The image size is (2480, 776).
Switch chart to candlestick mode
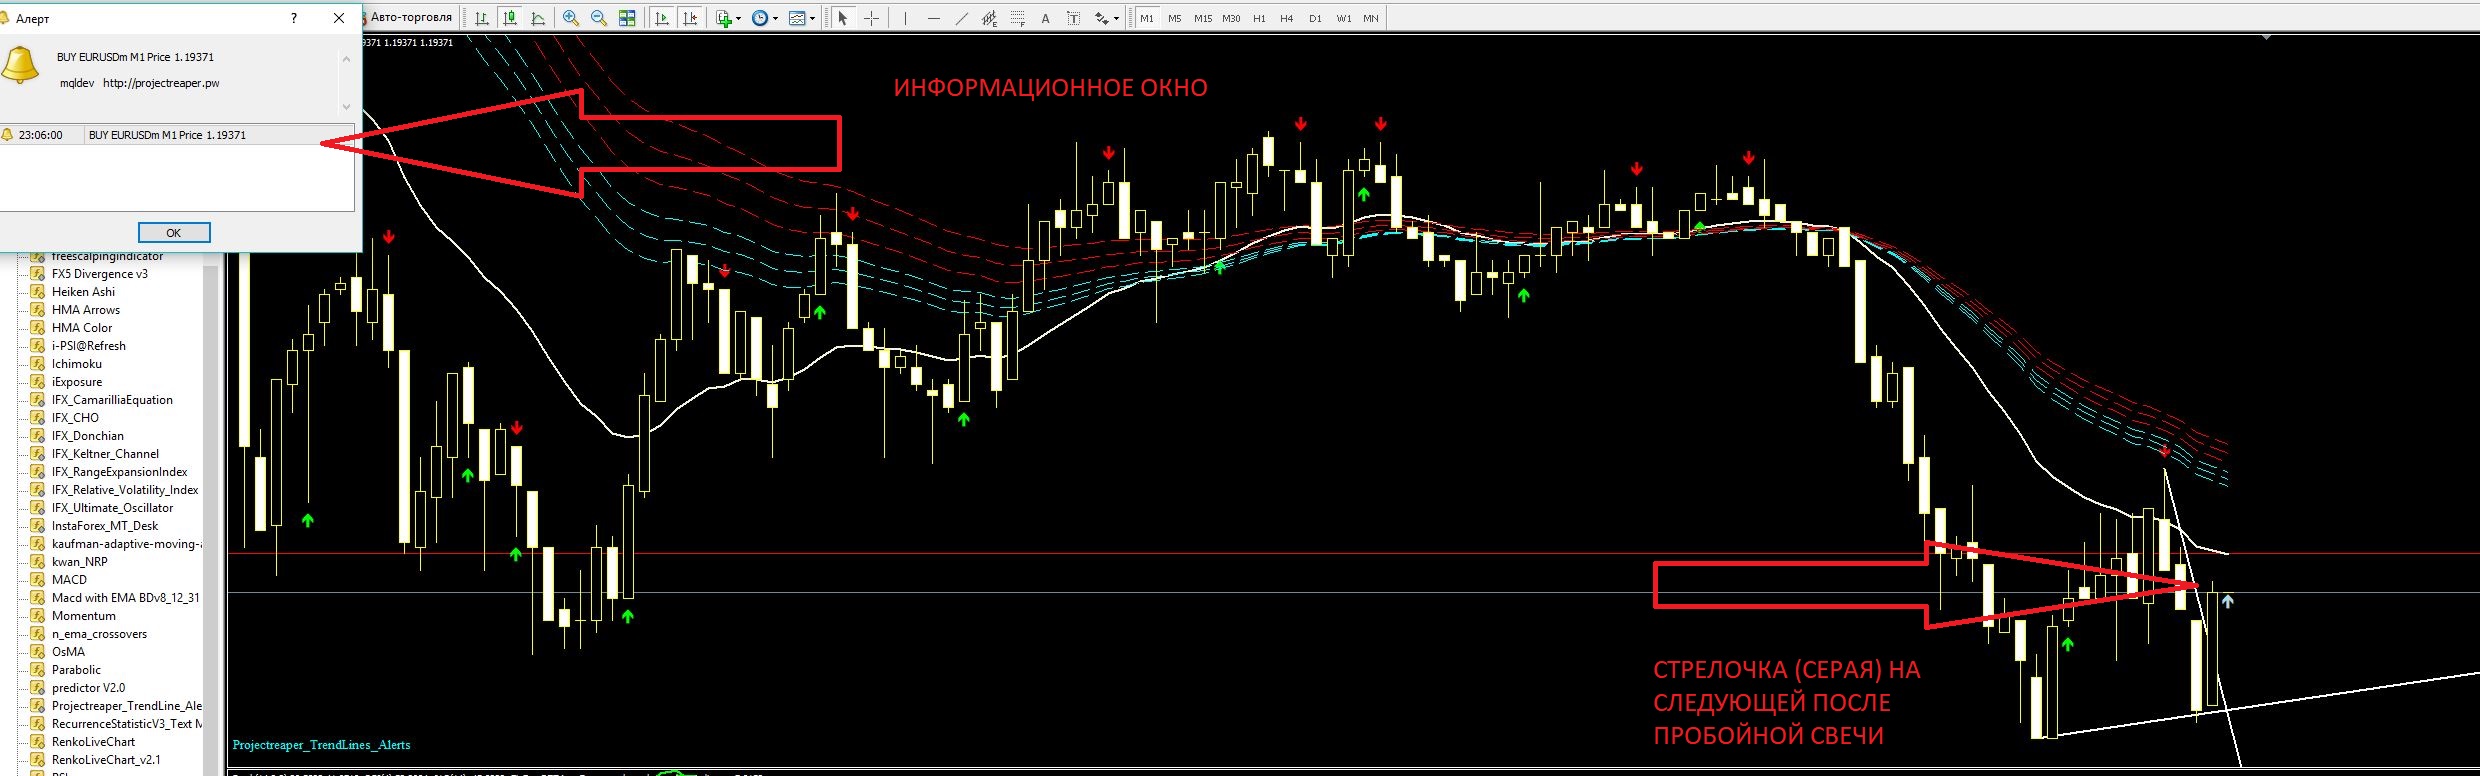pos(510,18)
